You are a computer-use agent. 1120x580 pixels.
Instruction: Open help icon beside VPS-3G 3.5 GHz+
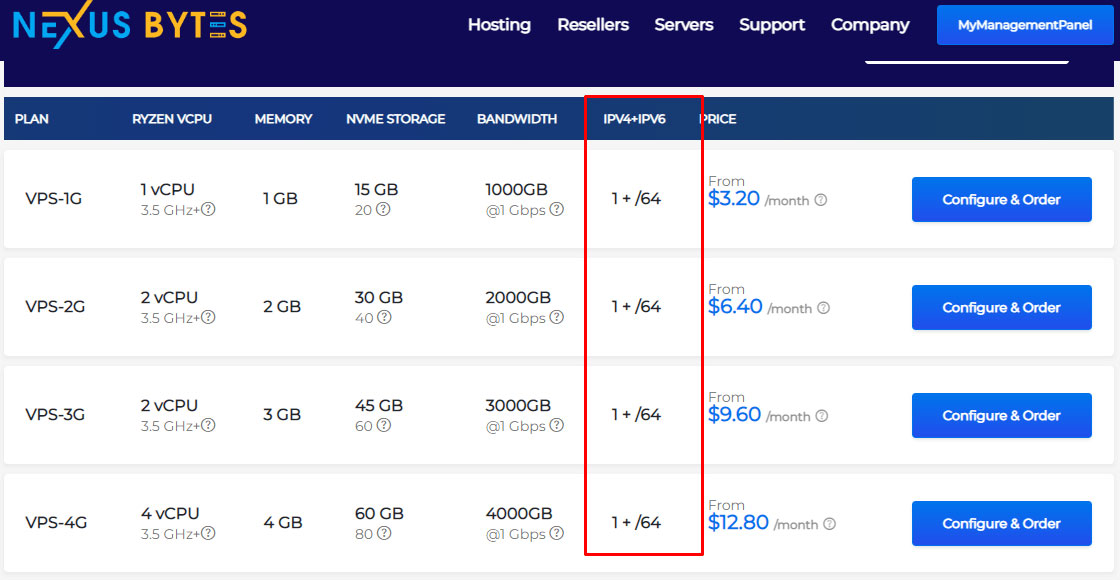(209, 425)
